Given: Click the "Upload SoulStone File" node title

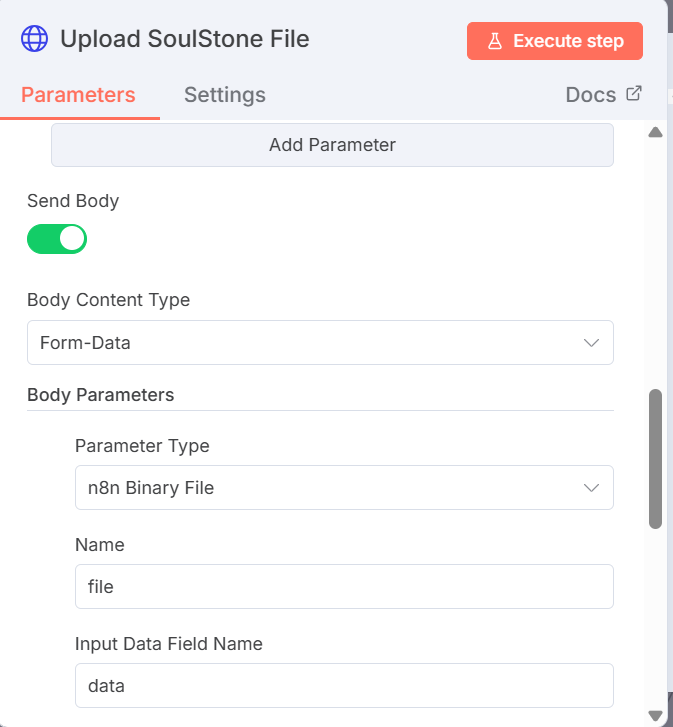Looking at the screenshot, I should pos(185,40).
